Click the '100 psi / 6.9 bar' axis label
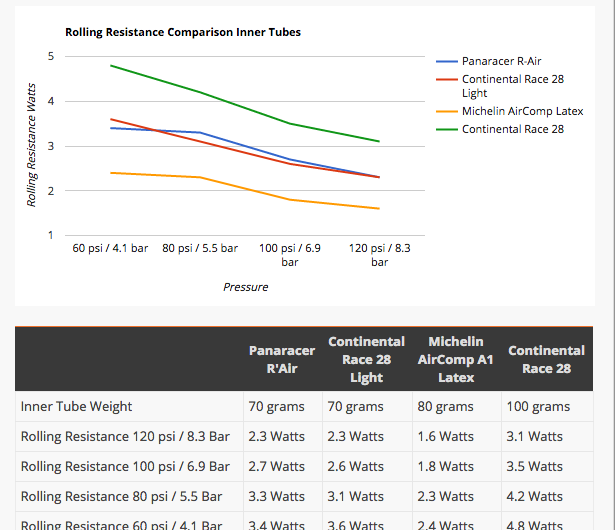This screenshot has height=530, width=615. [x=290, y=255]
